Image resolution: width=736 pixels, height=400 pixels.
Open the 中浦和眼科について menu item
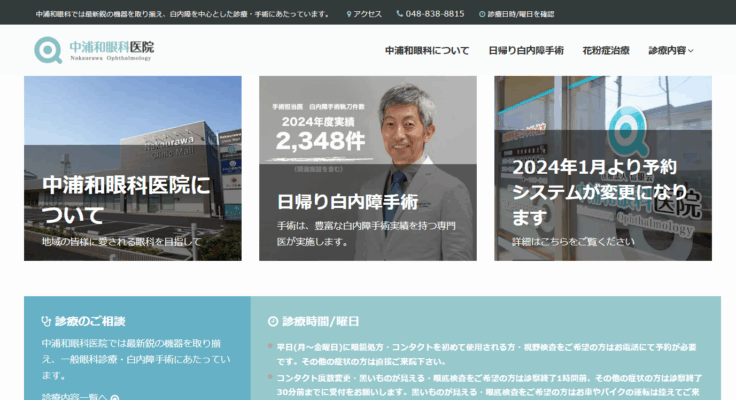(427, 50)
